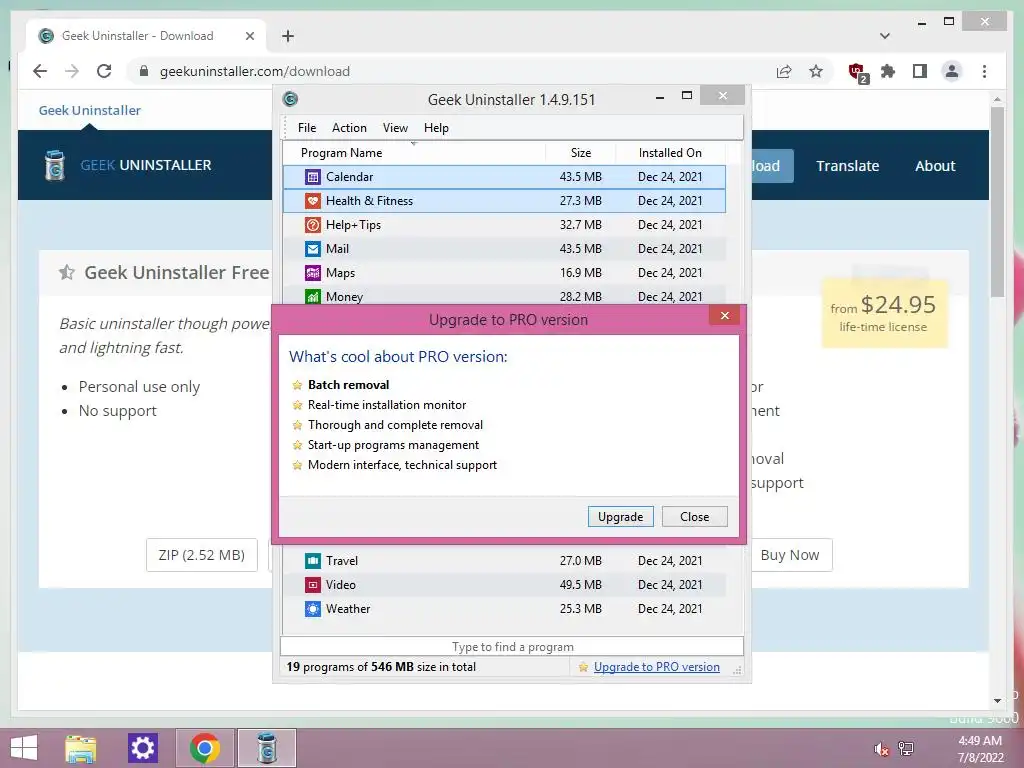Open the uBlock shield extension icon
The image size is (1024, 768).
coord(857,72)
